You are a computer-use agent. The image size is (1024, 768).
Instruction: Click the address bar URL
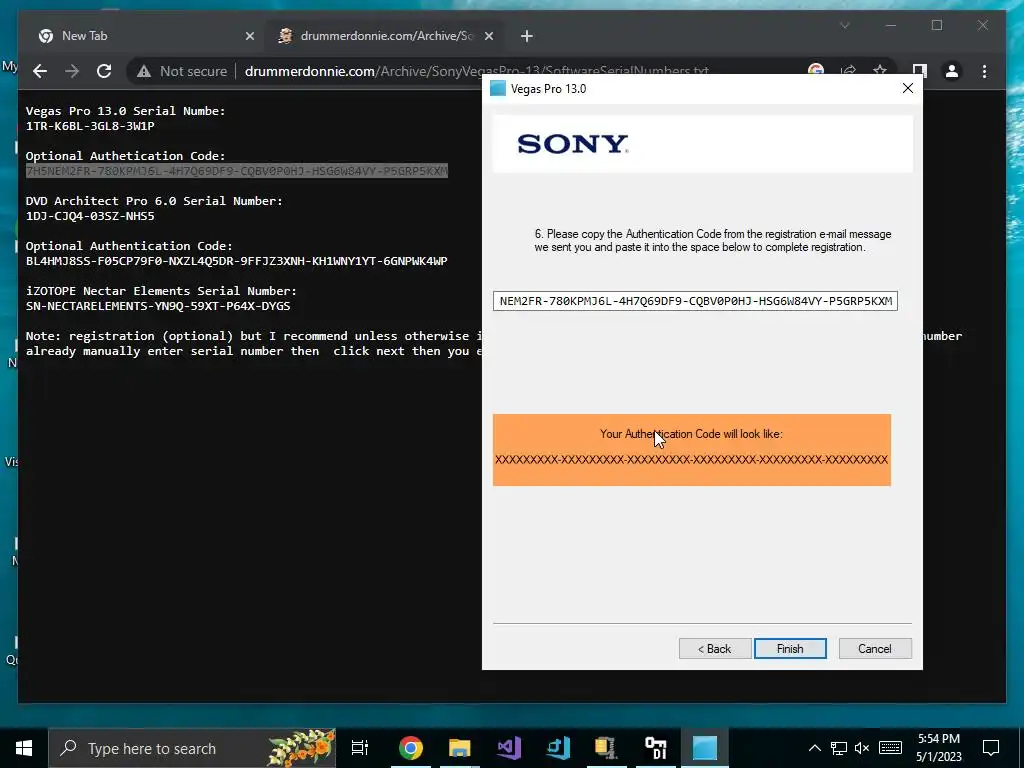476,71
